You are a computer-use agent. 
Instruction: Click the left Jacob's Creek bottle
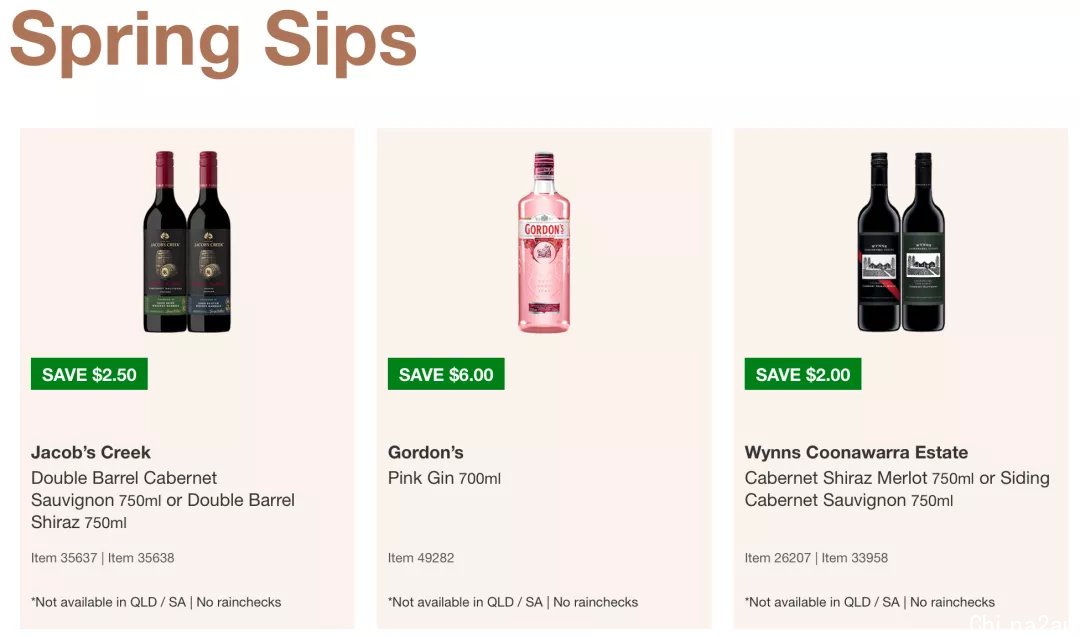pos(165,242)
